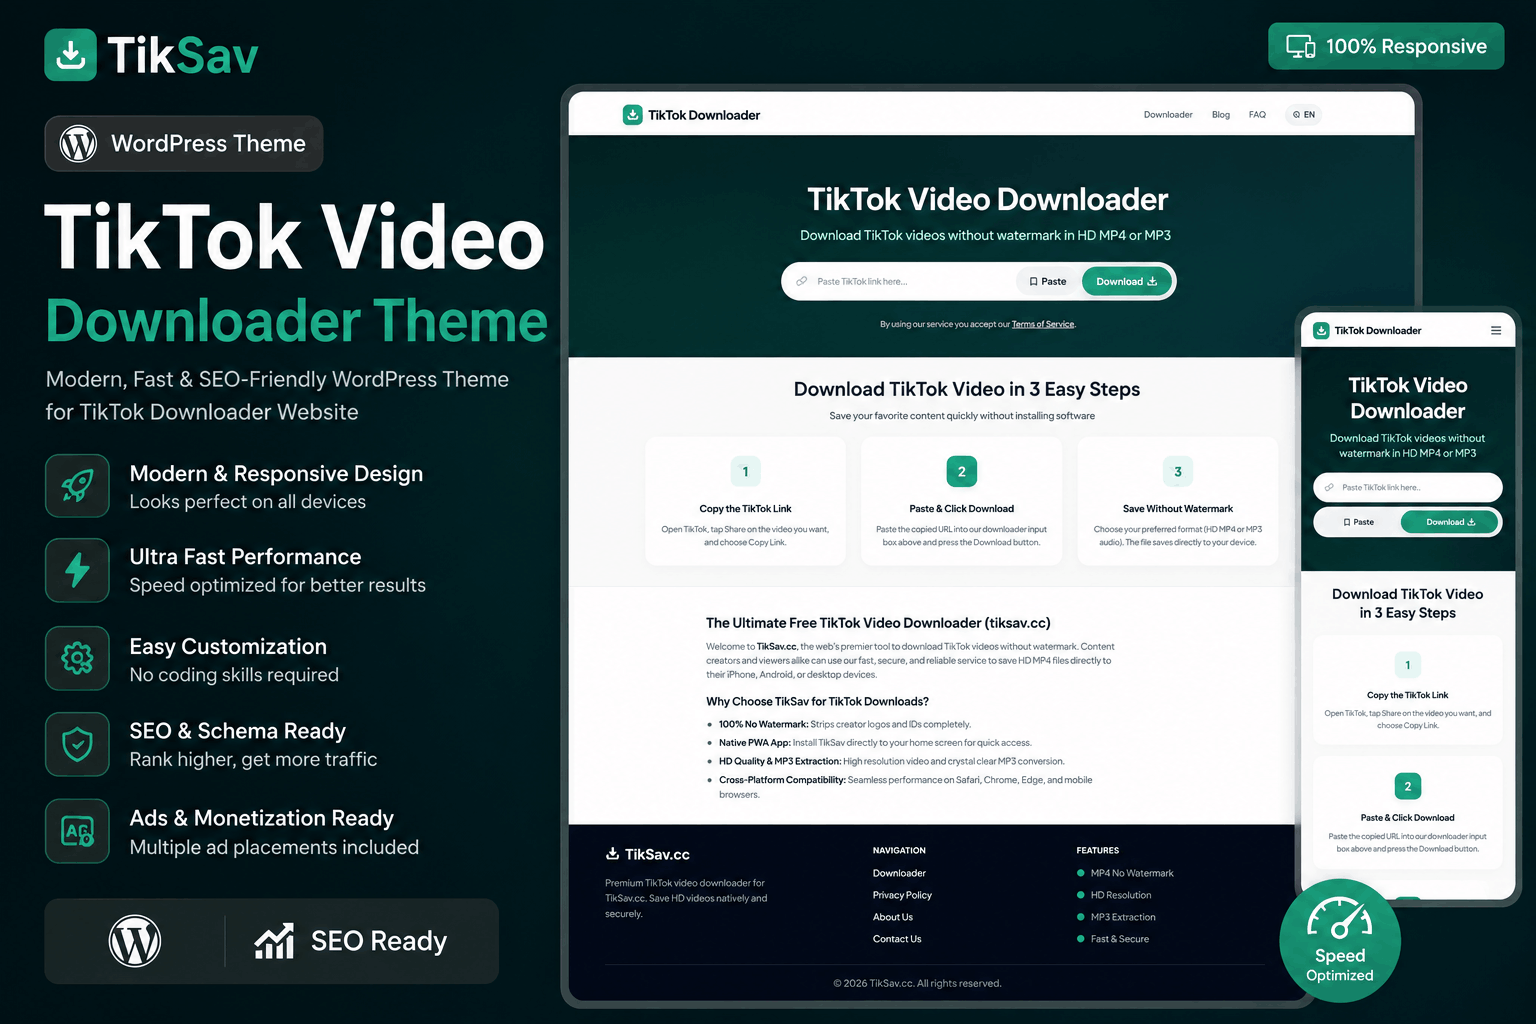Image resolution: width=1536 pixels, height=1024 pixels.
Task: Click the link icon in the desktop URL field
Action: (801, 282)
